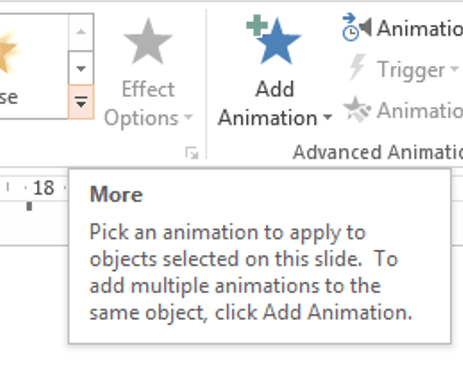463x365 pixels.
Task: Click the animation gallery scroll-up arrow
Action: tap(81, 32)
